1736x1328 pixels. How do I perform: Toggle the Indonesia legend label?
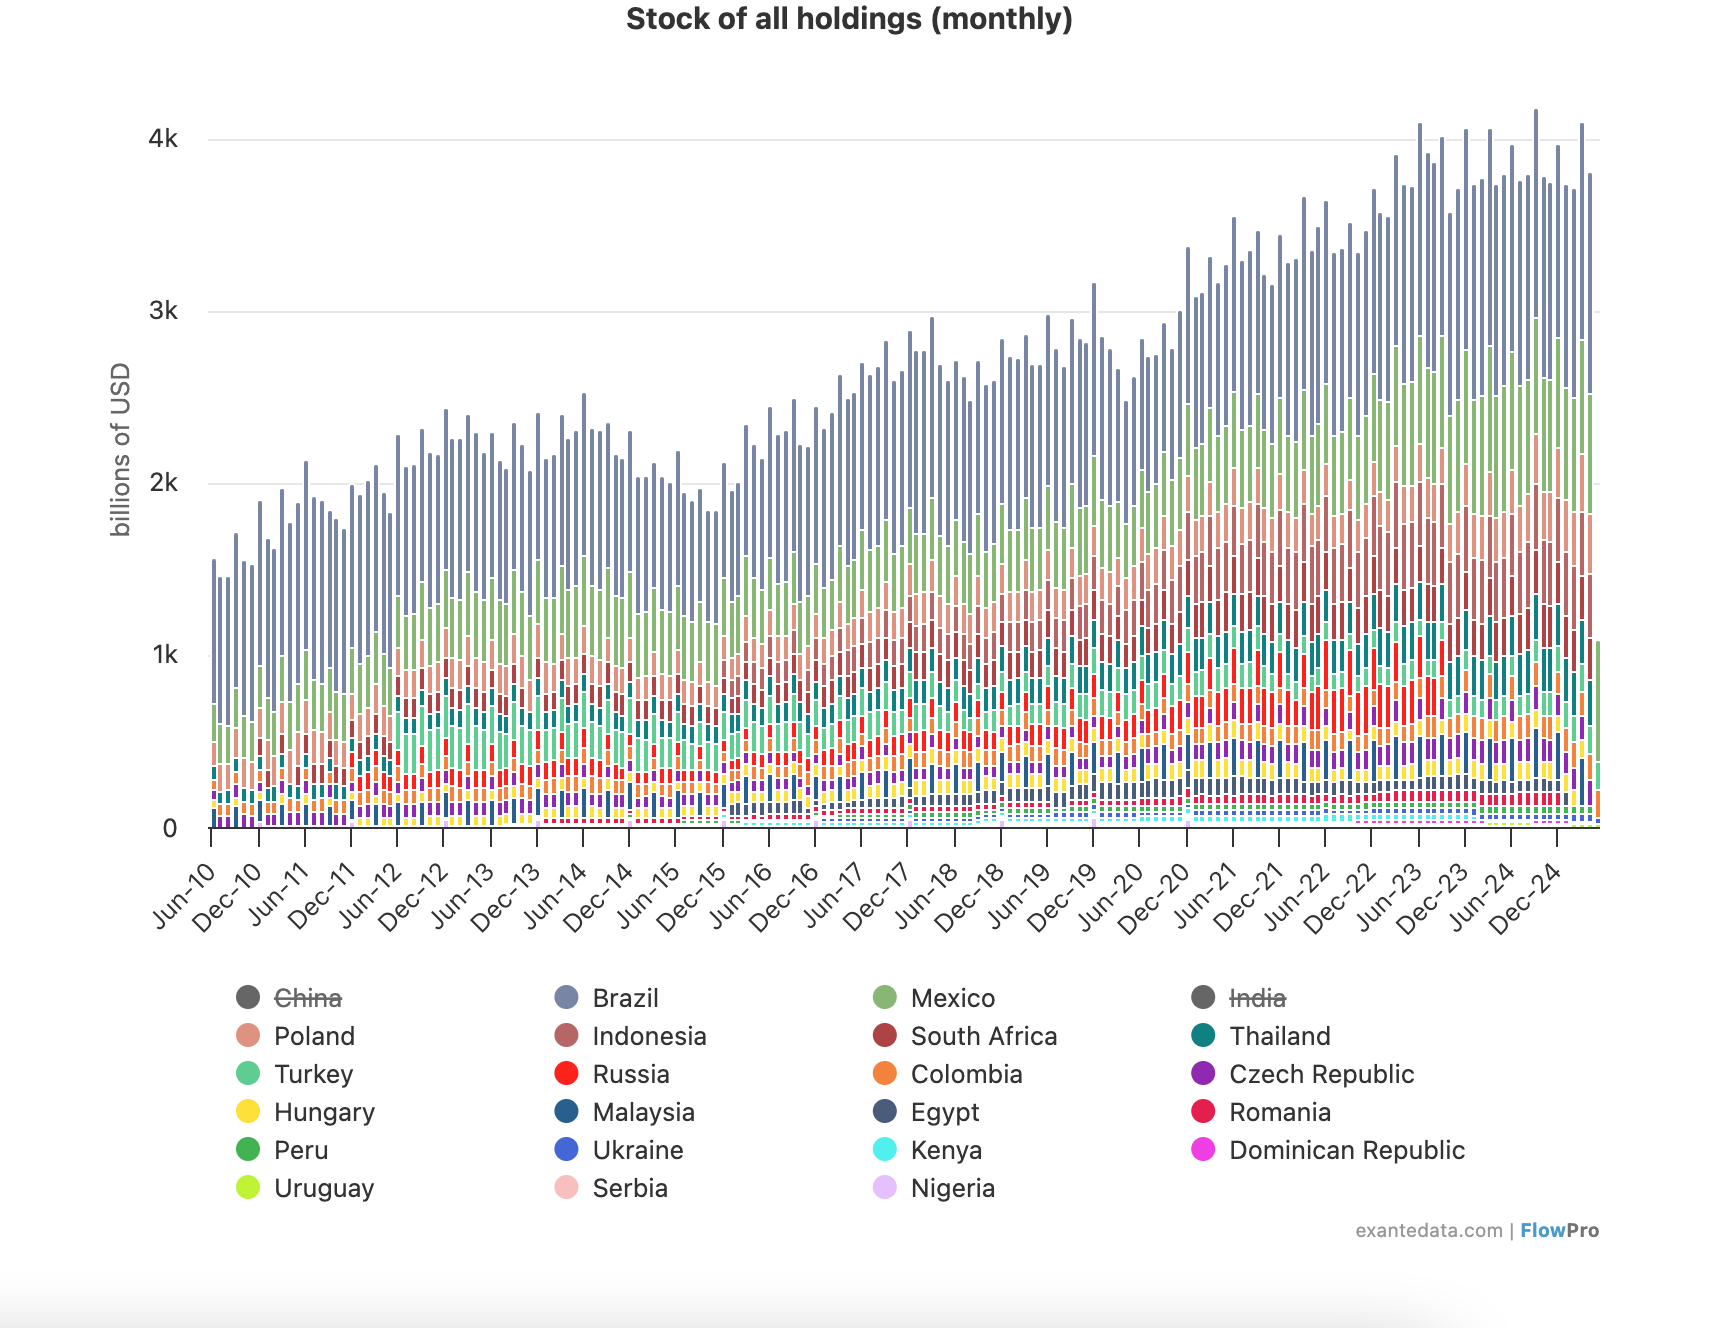649,1036
